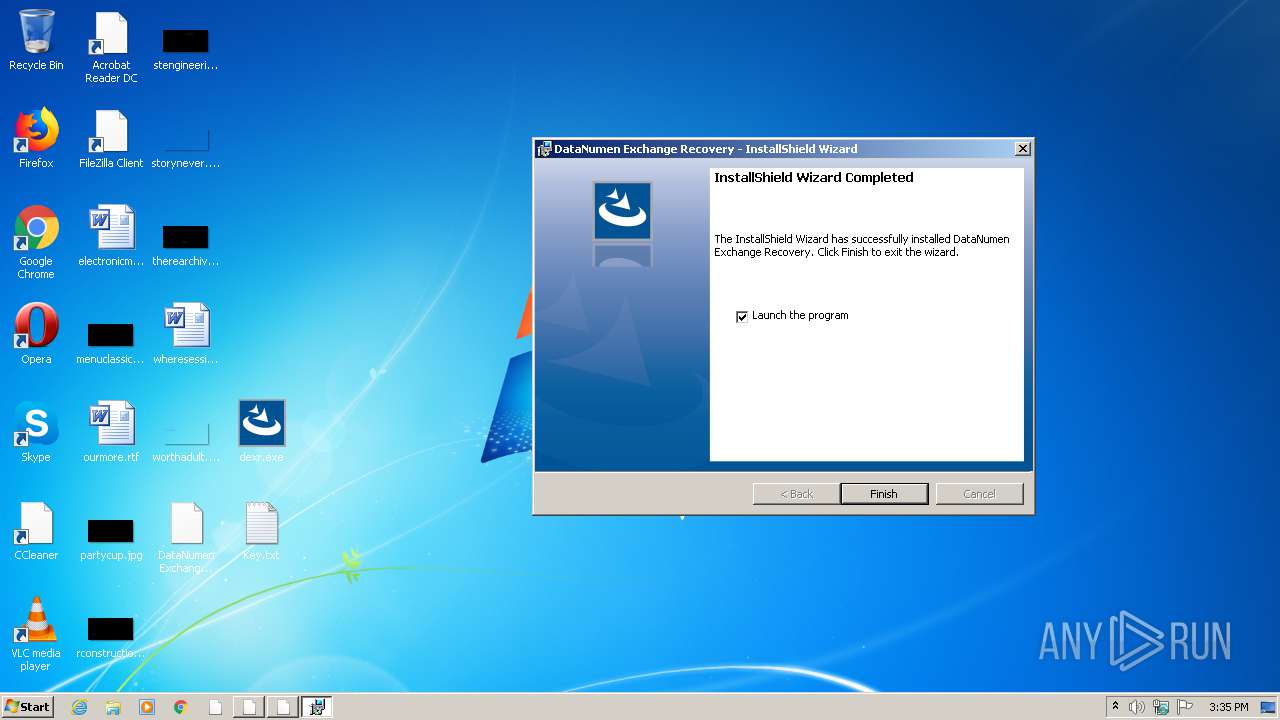Click the disabled Back button
This screenshot has height=720, width=1280.
point(796,494)
